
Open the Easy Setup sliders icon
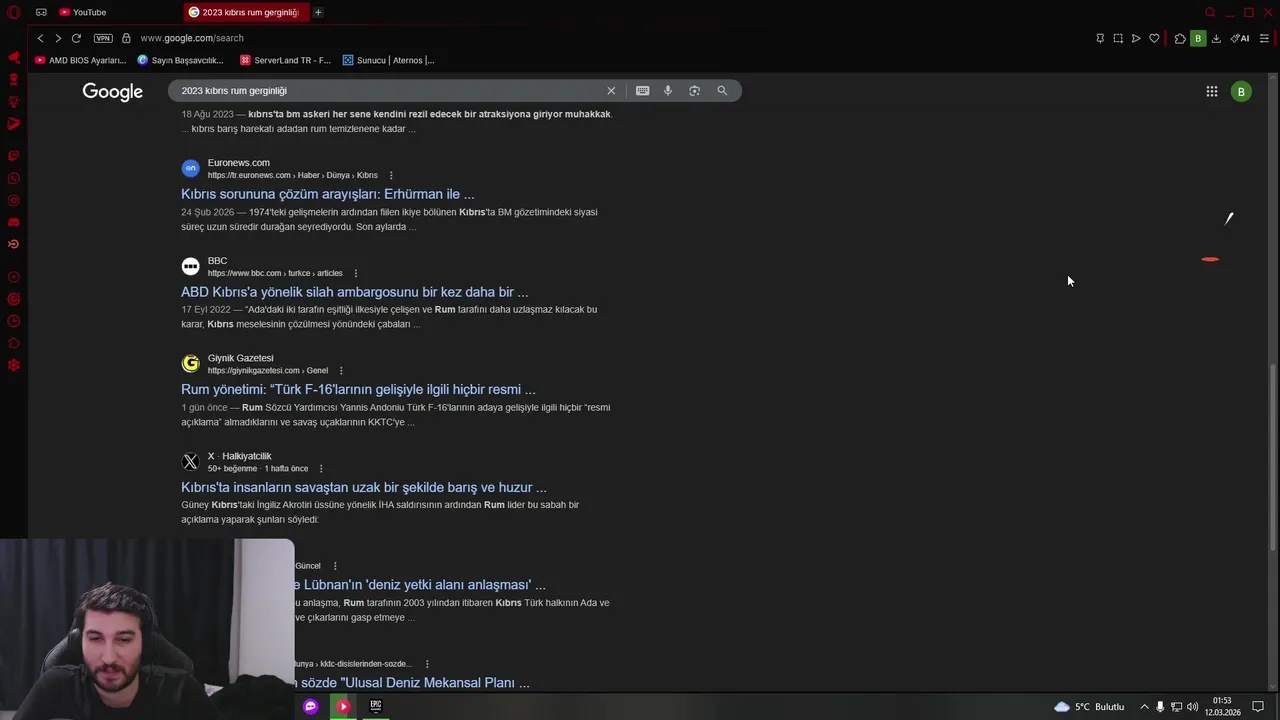[1264, 38]
